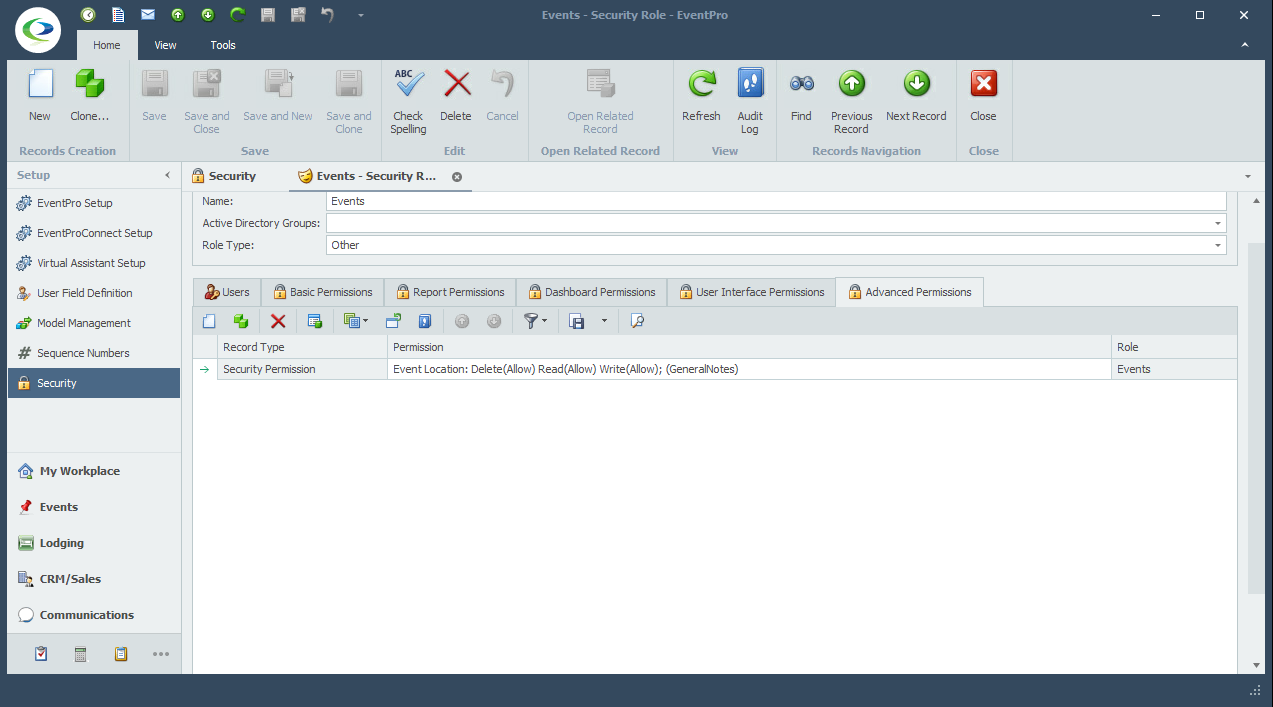Click into the Name field containing Events

776,201
